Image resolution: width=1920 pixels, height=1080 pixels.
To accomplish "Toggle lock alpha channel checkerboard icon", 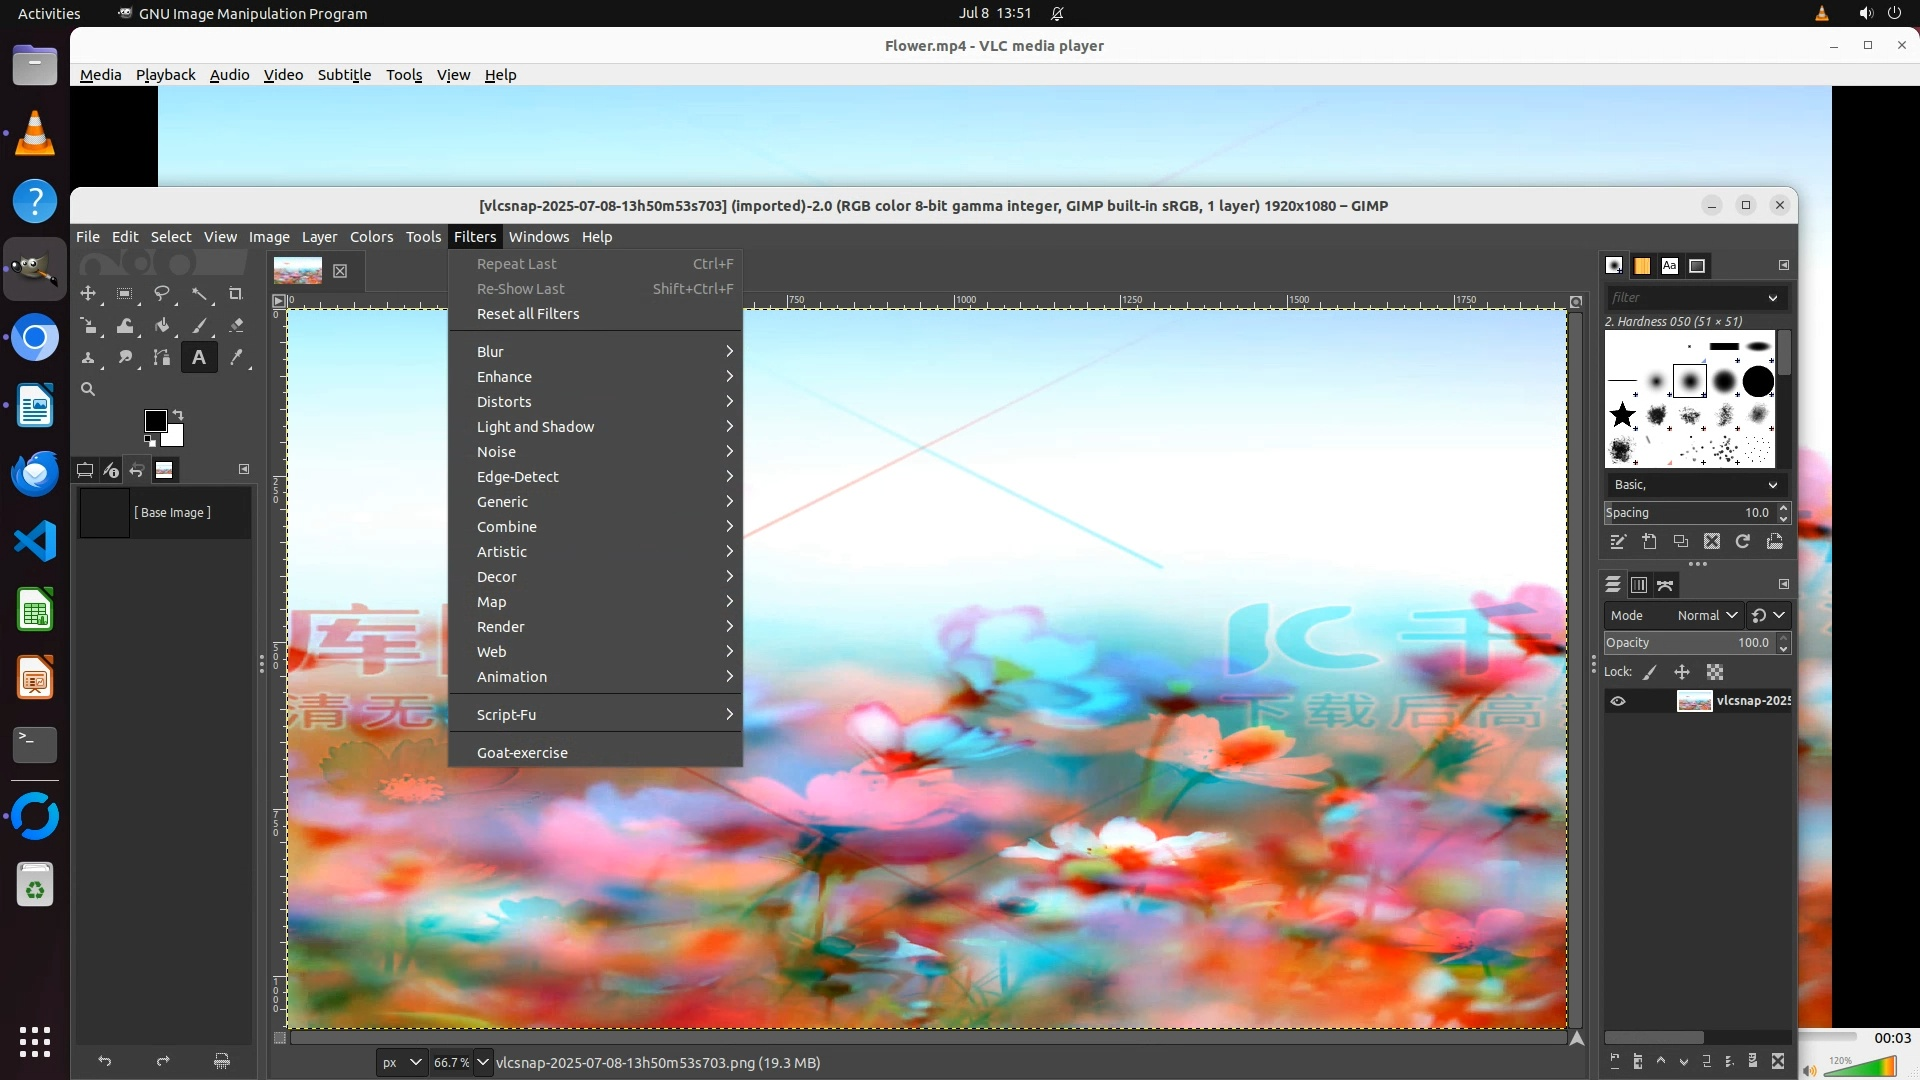I will tap(1715, 672).
